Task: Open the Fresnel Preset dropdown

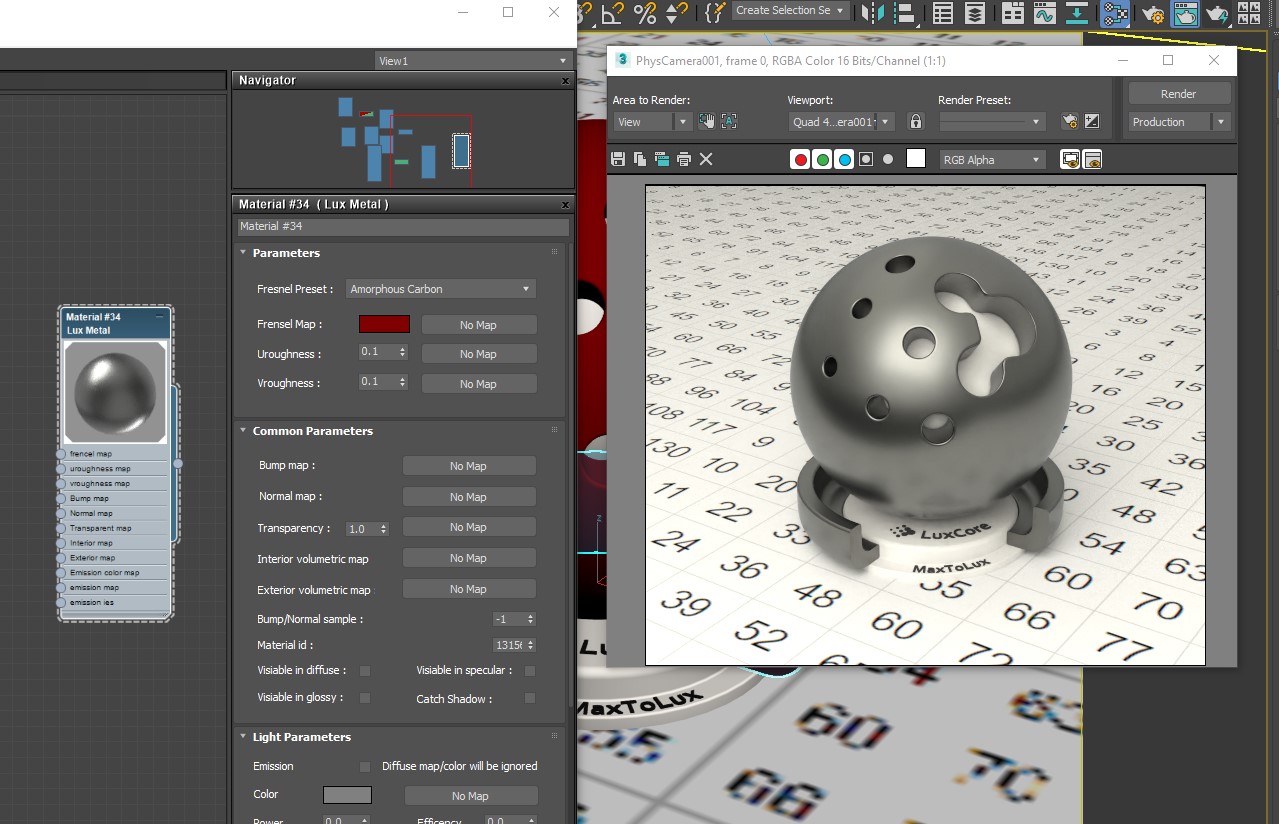Action: 440,289
